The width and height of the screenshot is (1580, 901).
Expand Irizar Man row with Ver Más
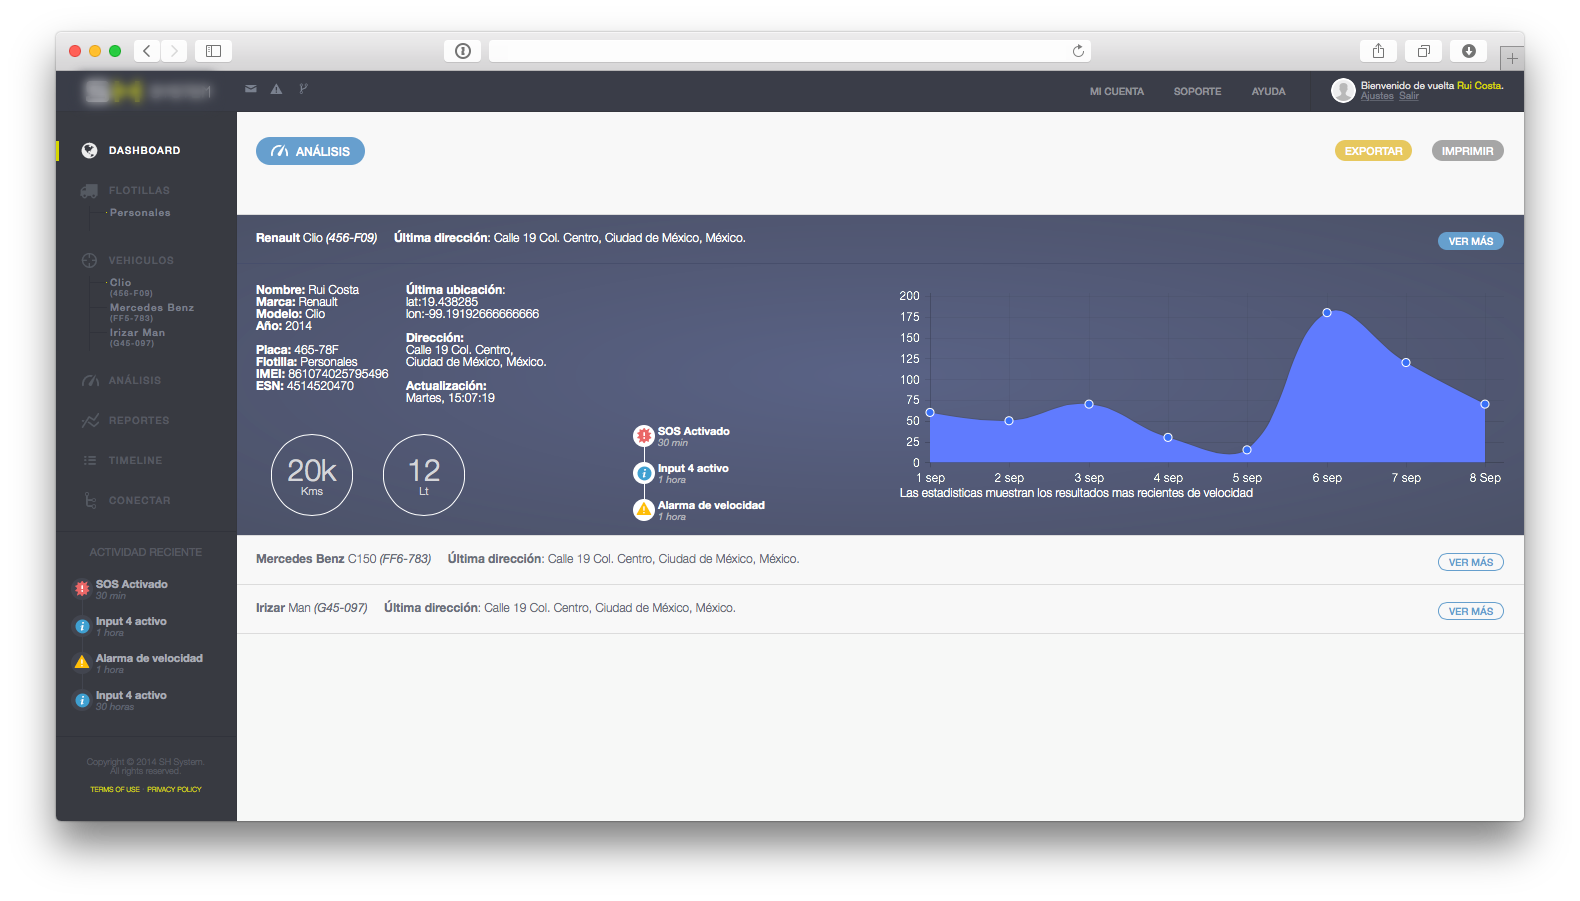click(x=1470, y=611)
